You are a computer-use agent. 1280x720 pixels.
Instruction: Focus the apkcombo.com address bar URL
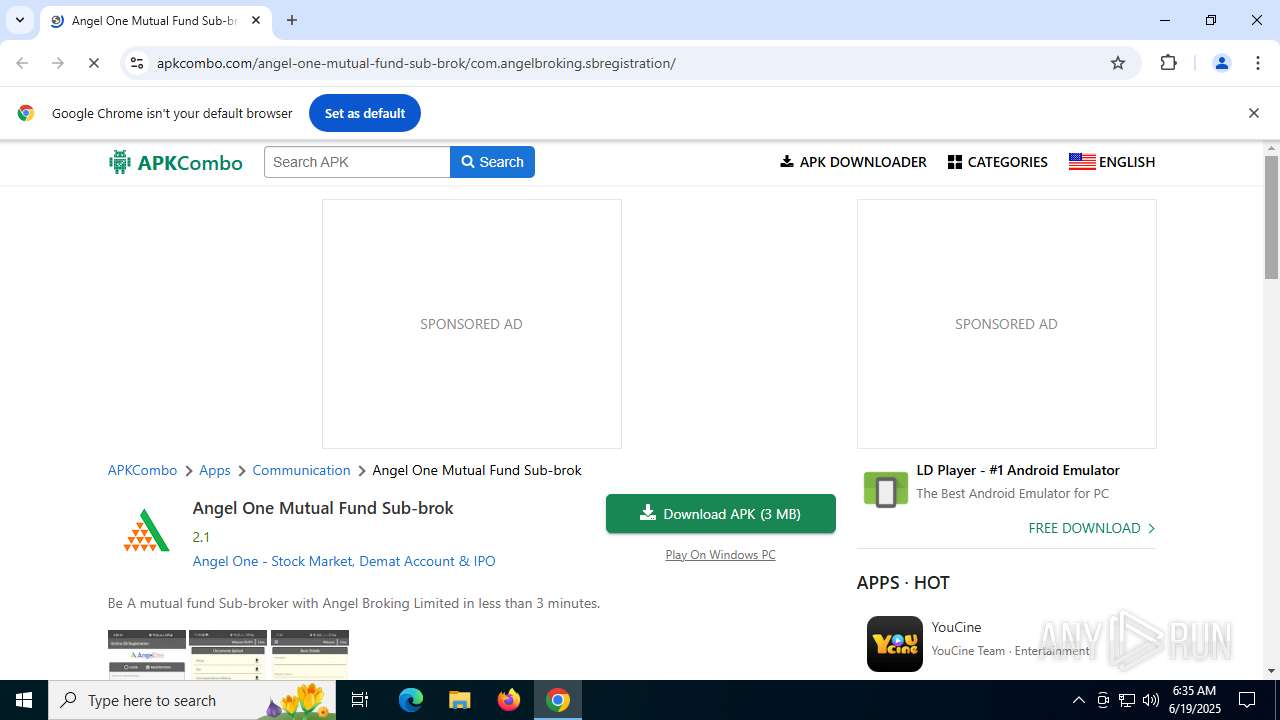(x=416, y=63)
